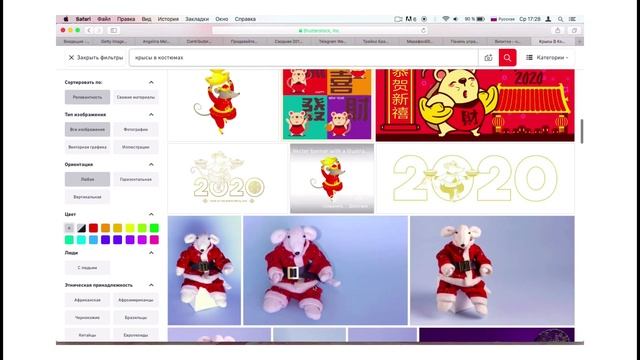Pick the pink color swatch
Viewport: 640px width, 360px height.
[154, 240]
